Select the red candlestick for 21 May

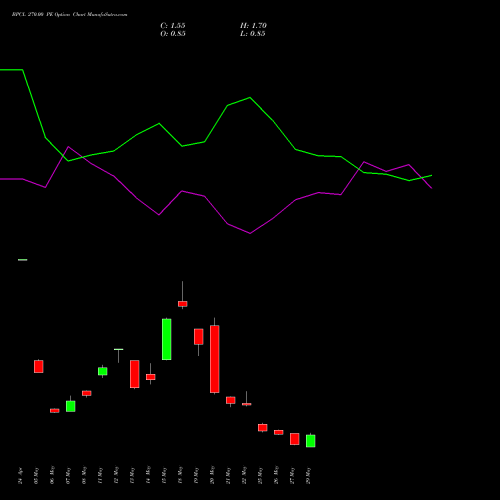pos(231,400)
